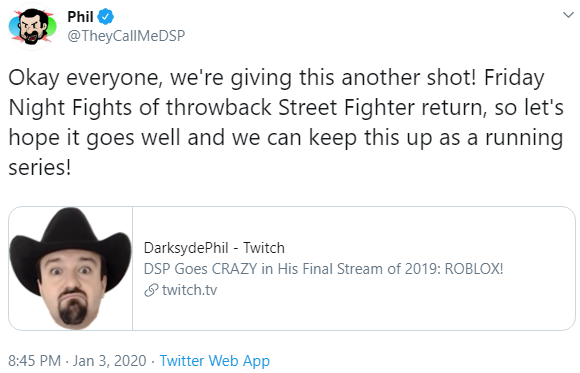Click the Jan 3, 2020 date

(109, 360)
